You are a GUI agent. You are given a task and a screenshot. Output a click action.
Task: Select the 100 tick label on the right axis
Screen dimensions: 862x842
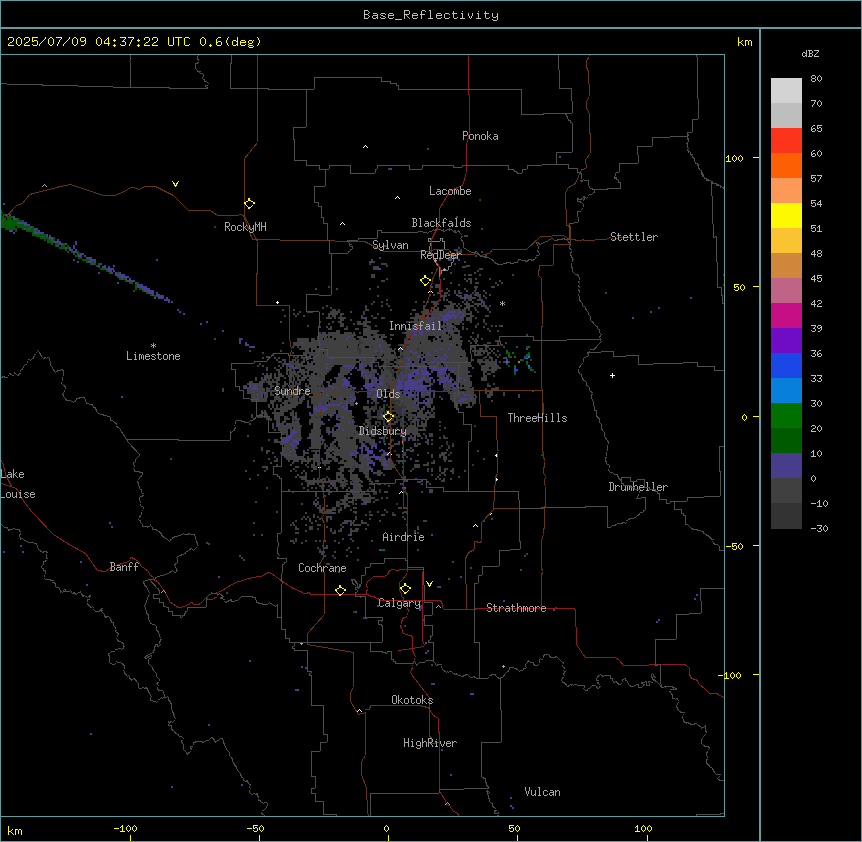(734, 158)
